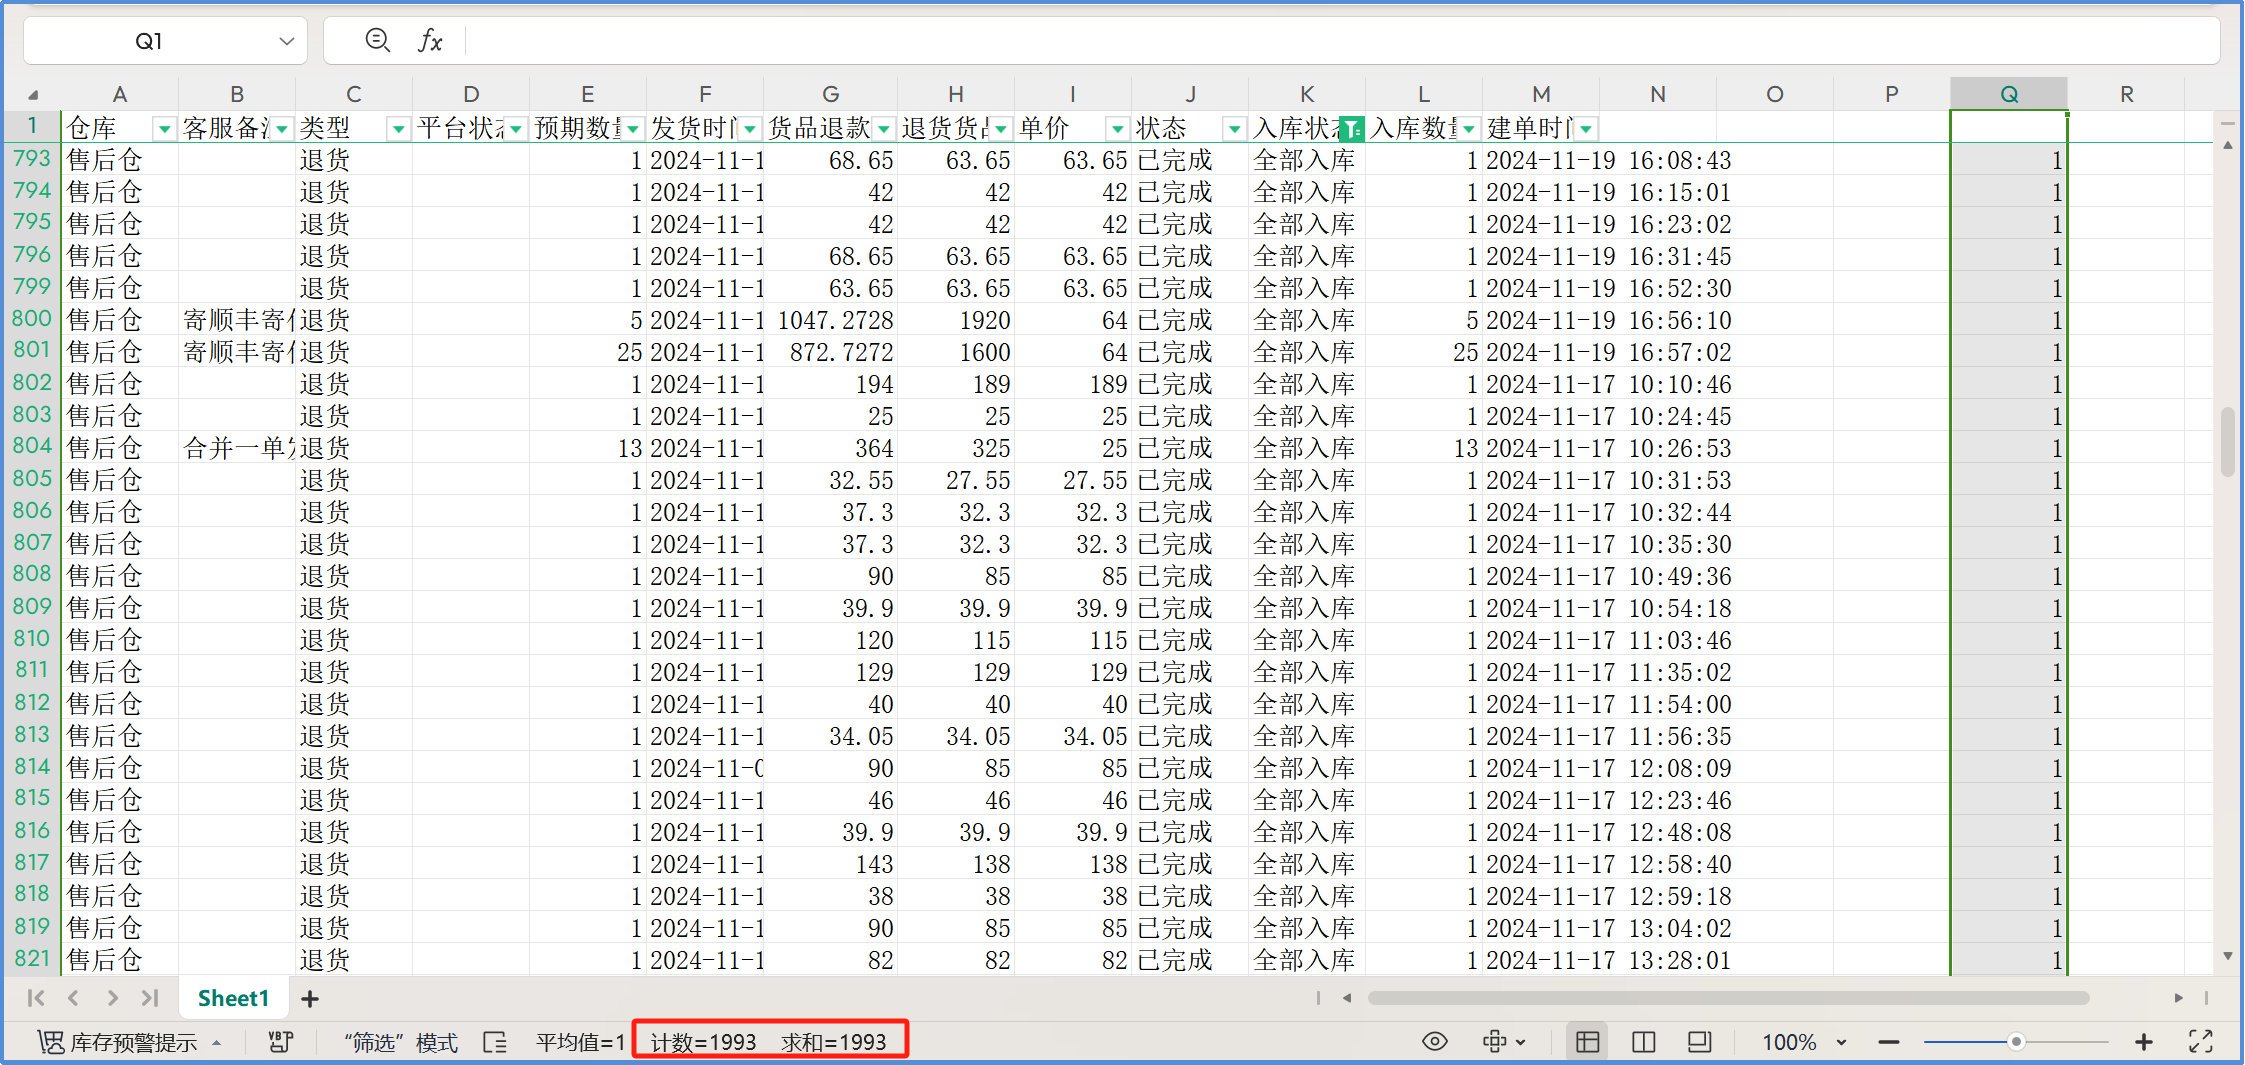Select the cell reading 合并一单

coord(237,448)
